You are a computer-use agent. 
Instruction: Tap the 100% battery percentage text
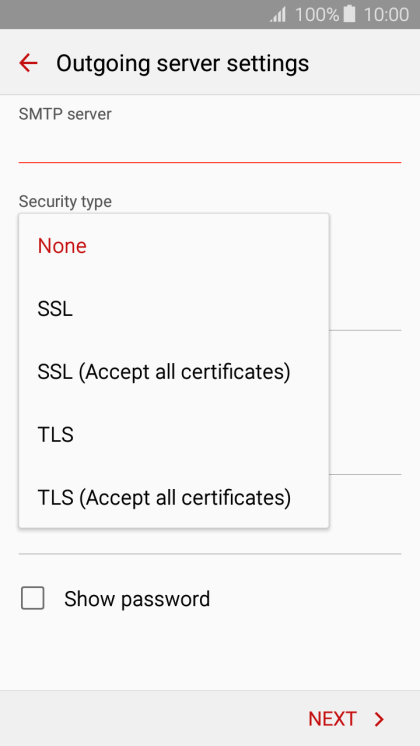(317, 14)
